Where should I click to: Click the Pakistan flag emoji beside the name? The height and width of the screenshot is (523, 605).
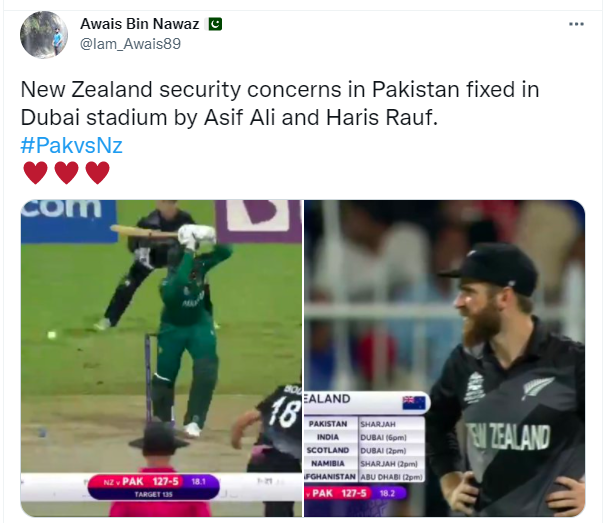(x=215, y=24)
